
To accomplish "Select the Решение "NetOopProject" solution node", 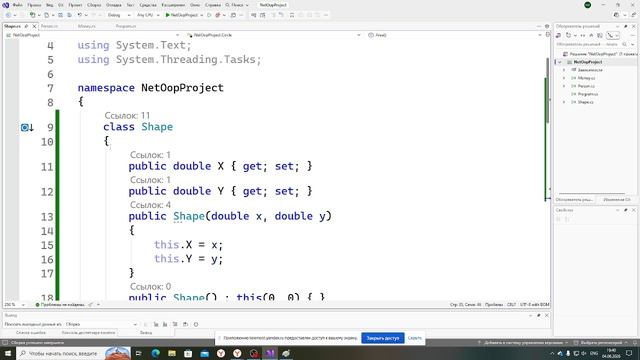I will click(600, 54).
